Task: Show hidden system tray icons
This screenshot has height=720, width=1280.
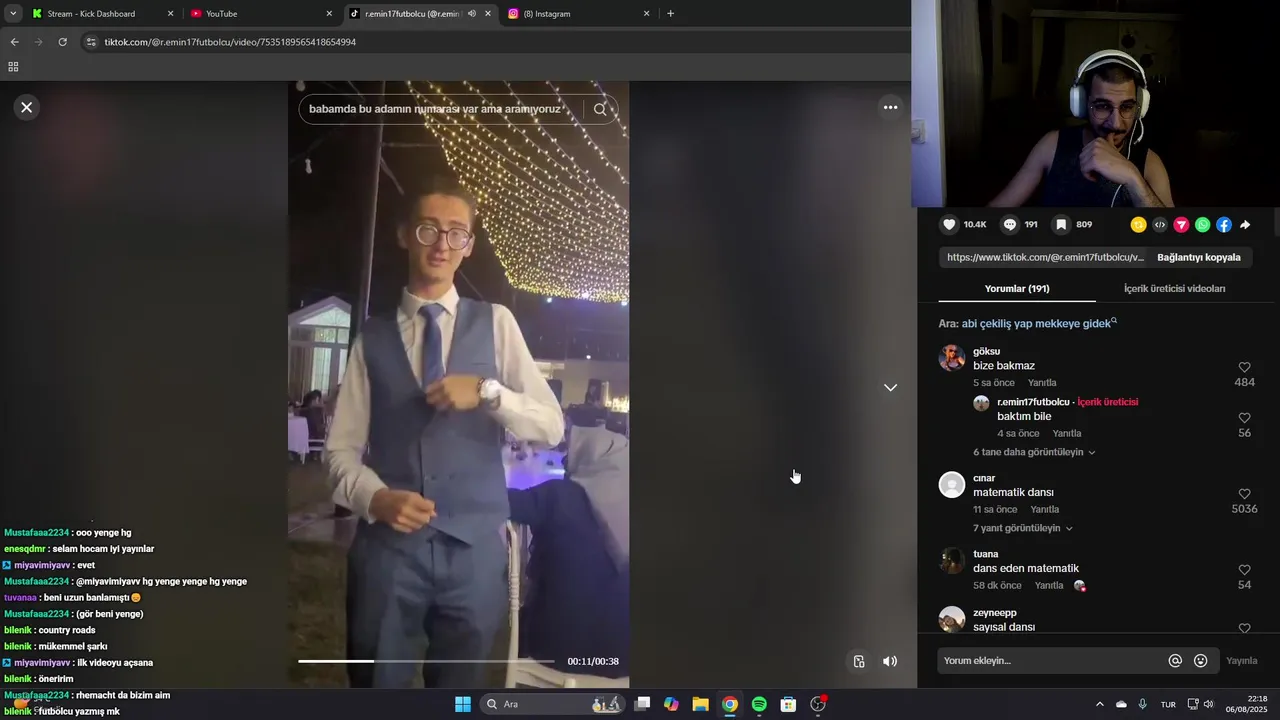Action: [x=1100, y=704]
